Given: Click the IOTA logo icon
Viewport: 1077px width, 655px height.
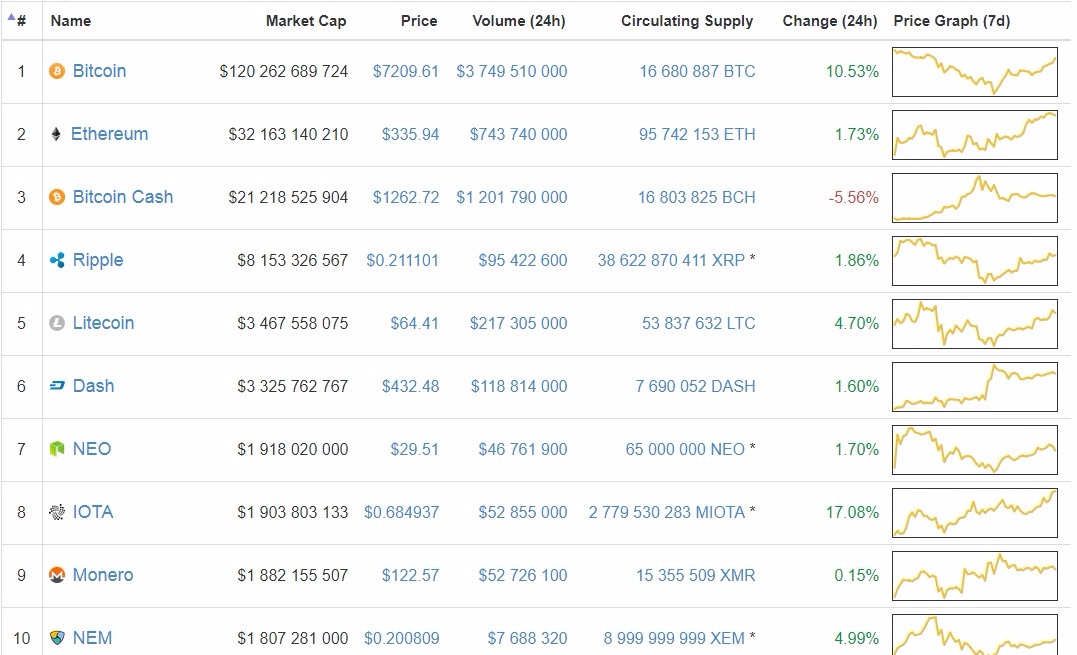Looking at the screenshot, I should [57, 512].
